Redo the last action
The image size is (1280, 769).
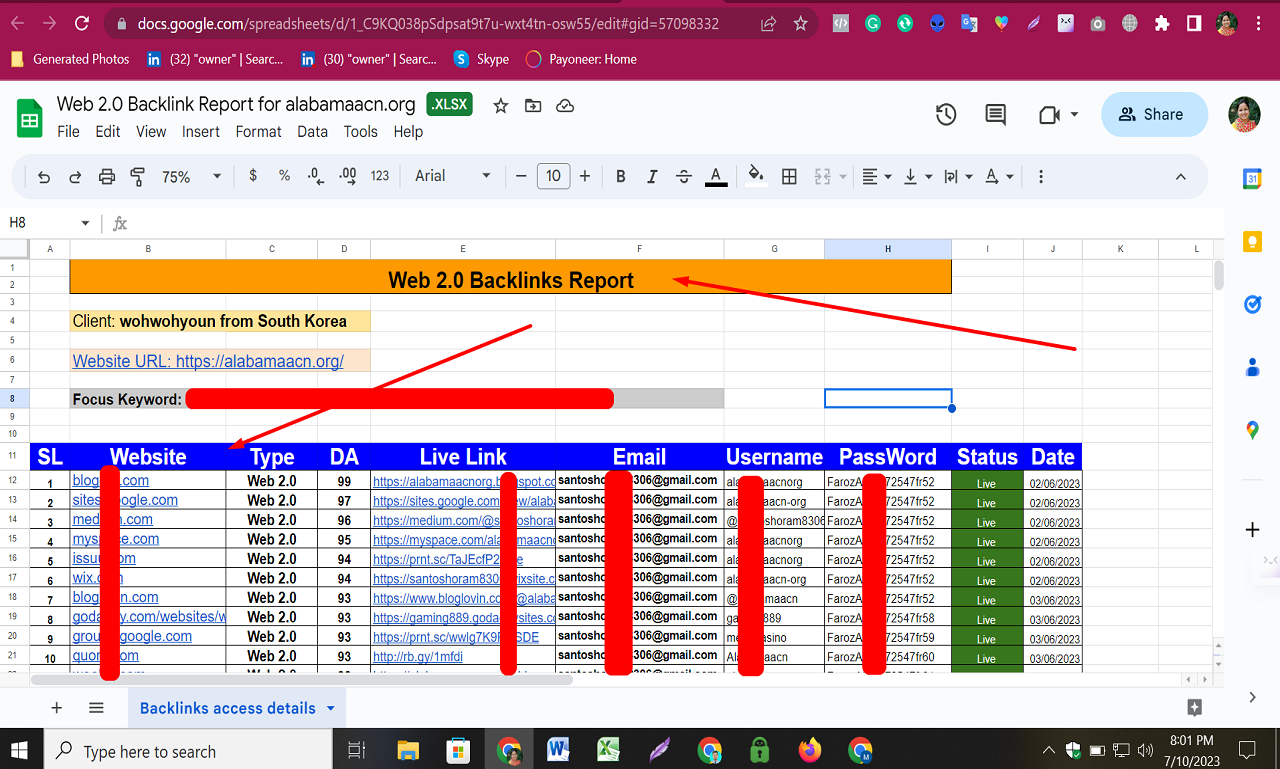coord(75,176)
